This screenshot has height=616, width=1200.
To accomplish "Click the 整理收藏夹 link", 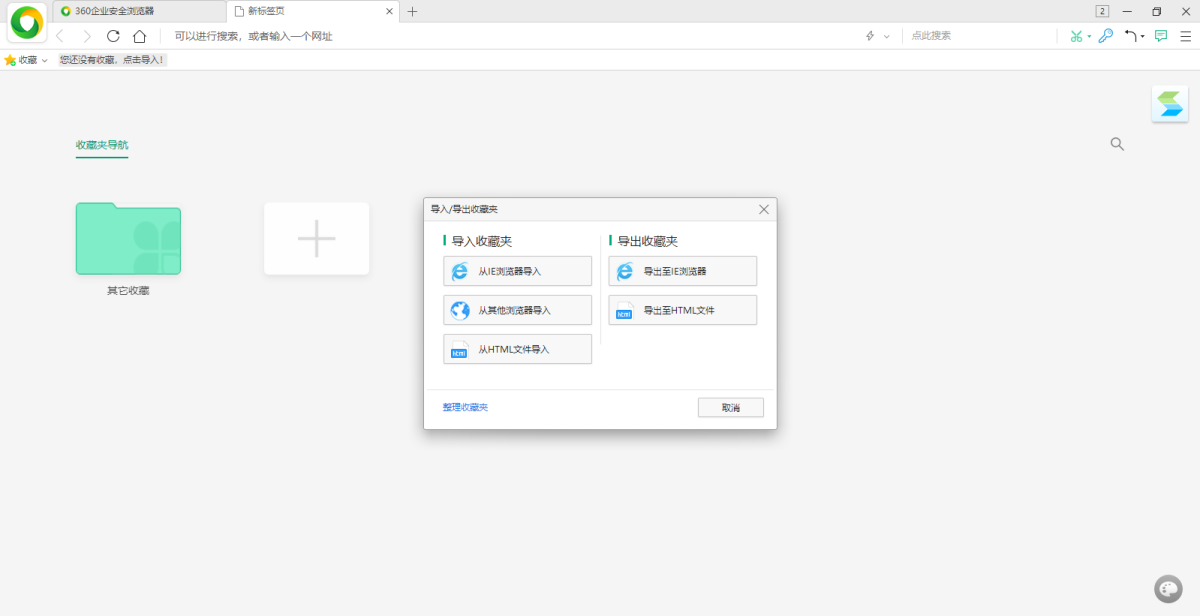I will 464,406.
